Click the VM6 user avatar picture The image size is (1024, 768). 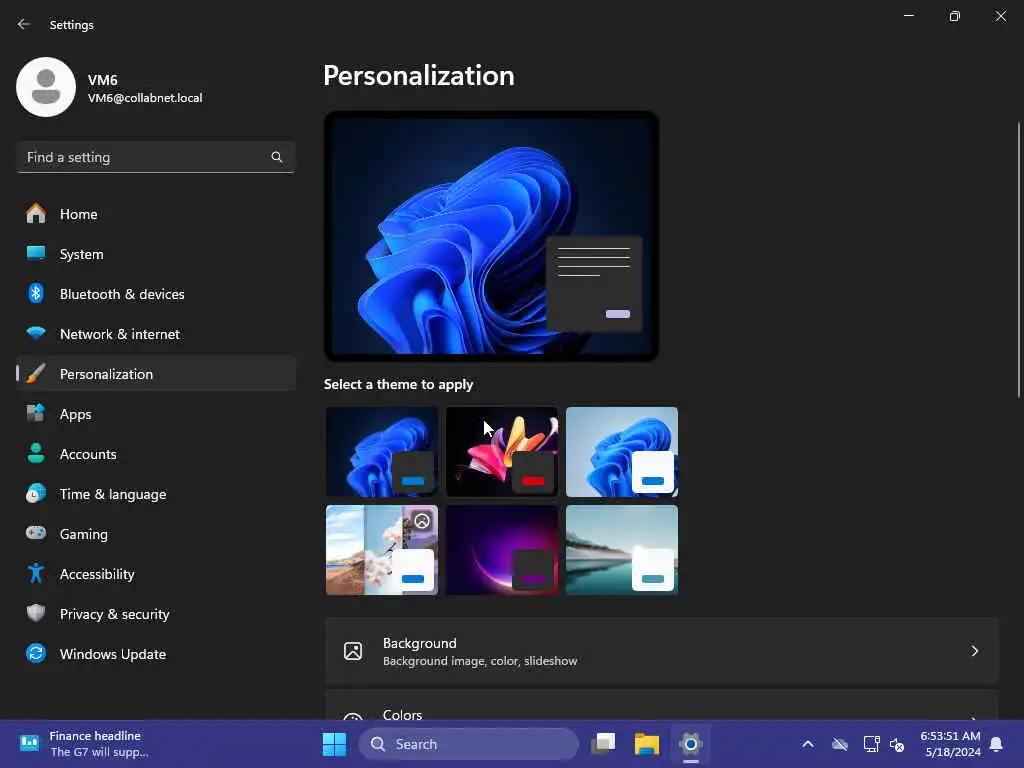click(46, 87)
